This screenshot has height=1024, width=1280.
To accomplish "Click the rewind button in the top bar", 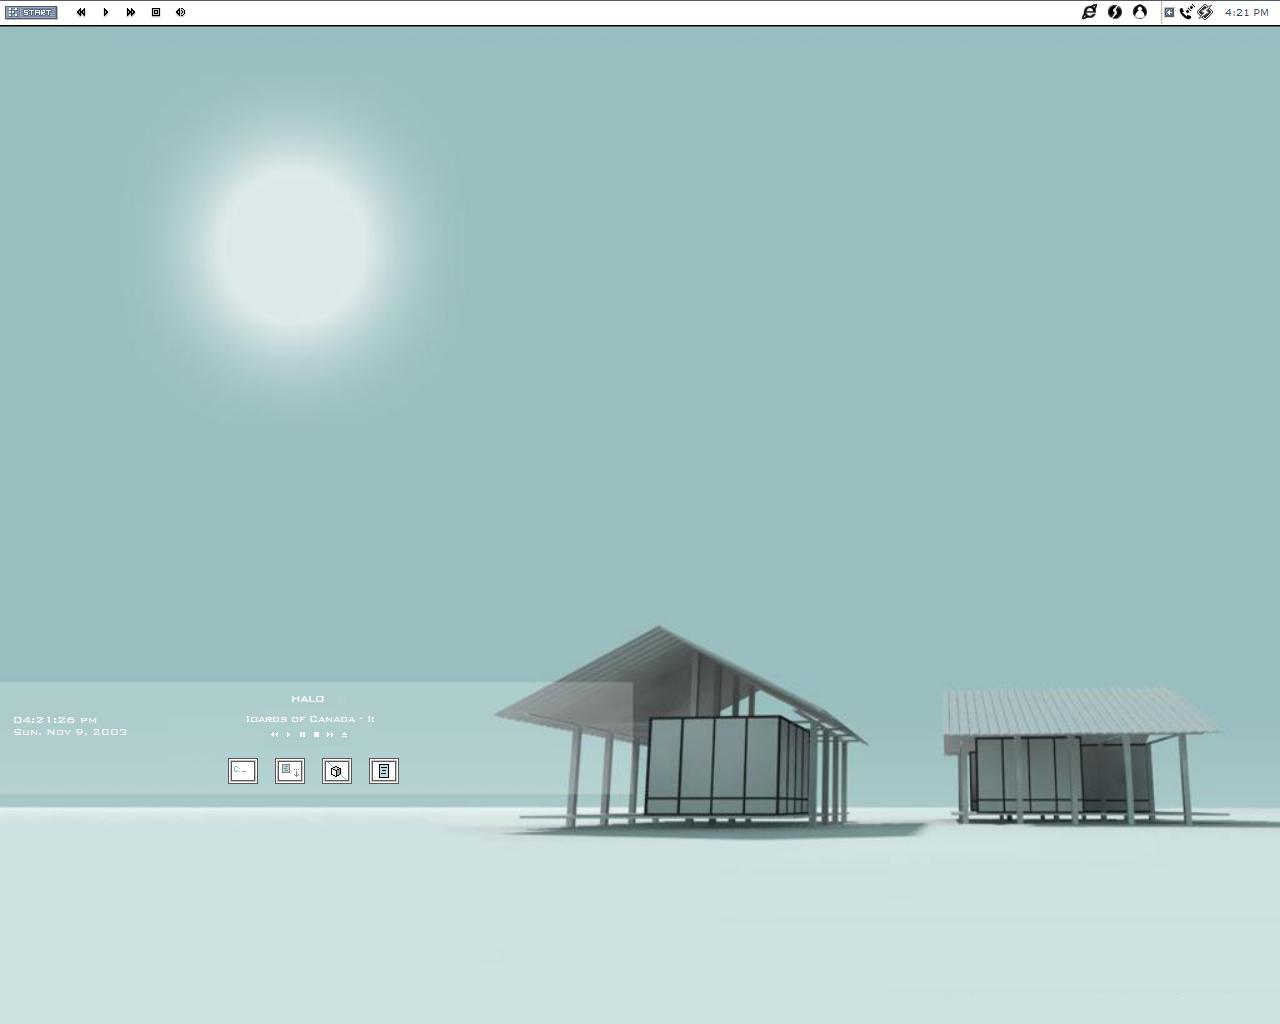I will click(81, 12).
